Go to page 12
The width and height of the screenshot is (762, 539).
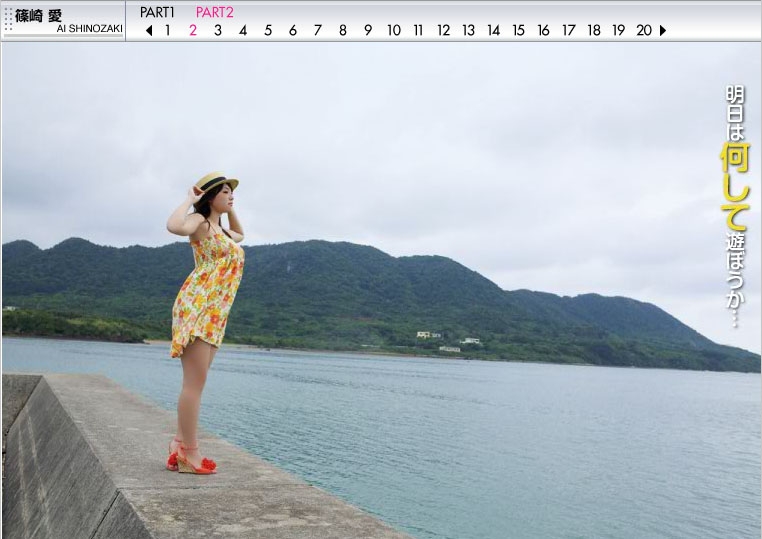pyautogui.click(x=444, y=31)
